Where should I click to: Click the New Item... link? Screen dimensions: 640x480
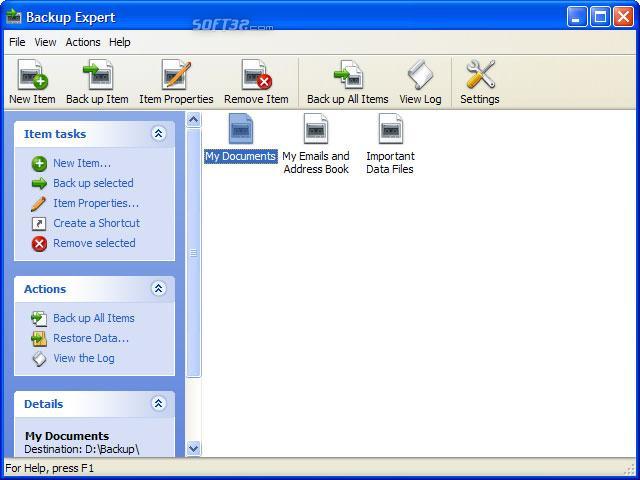pyautogui.click(x=82, y=163)
